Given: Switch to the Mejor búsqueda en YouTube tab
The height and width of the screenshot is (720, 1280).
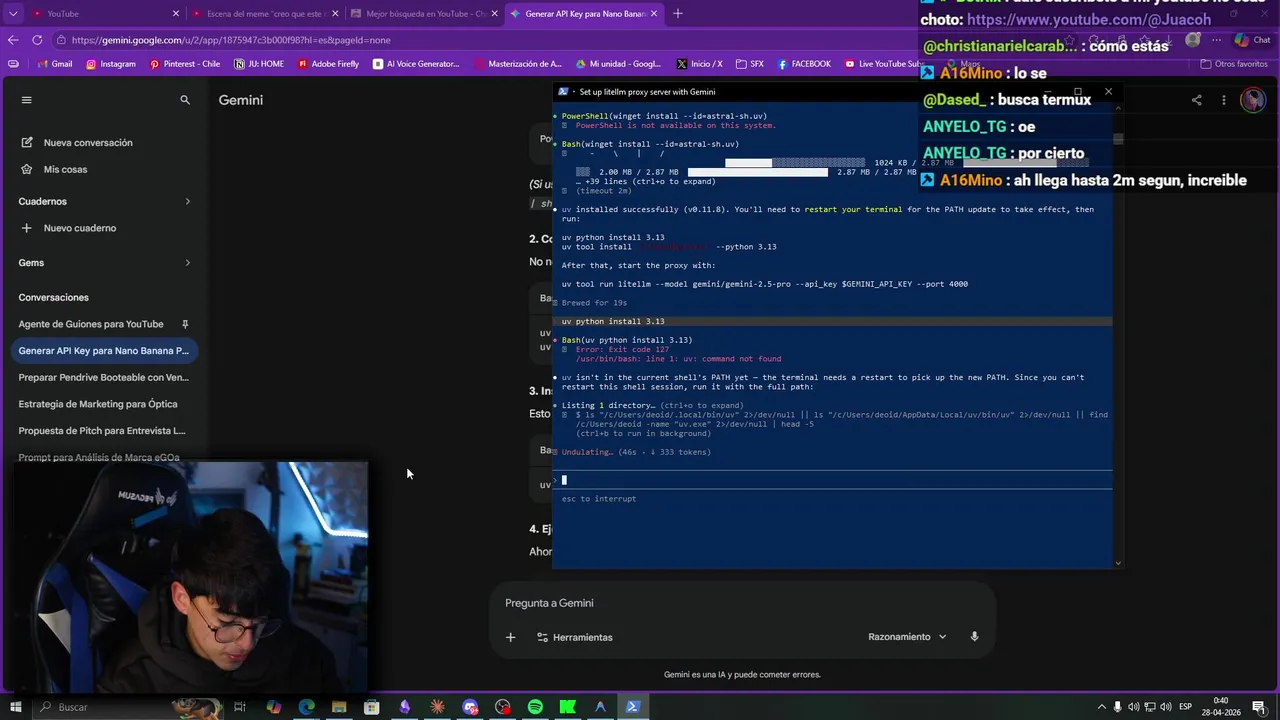Looking at the screenshot, I should 425,14.
